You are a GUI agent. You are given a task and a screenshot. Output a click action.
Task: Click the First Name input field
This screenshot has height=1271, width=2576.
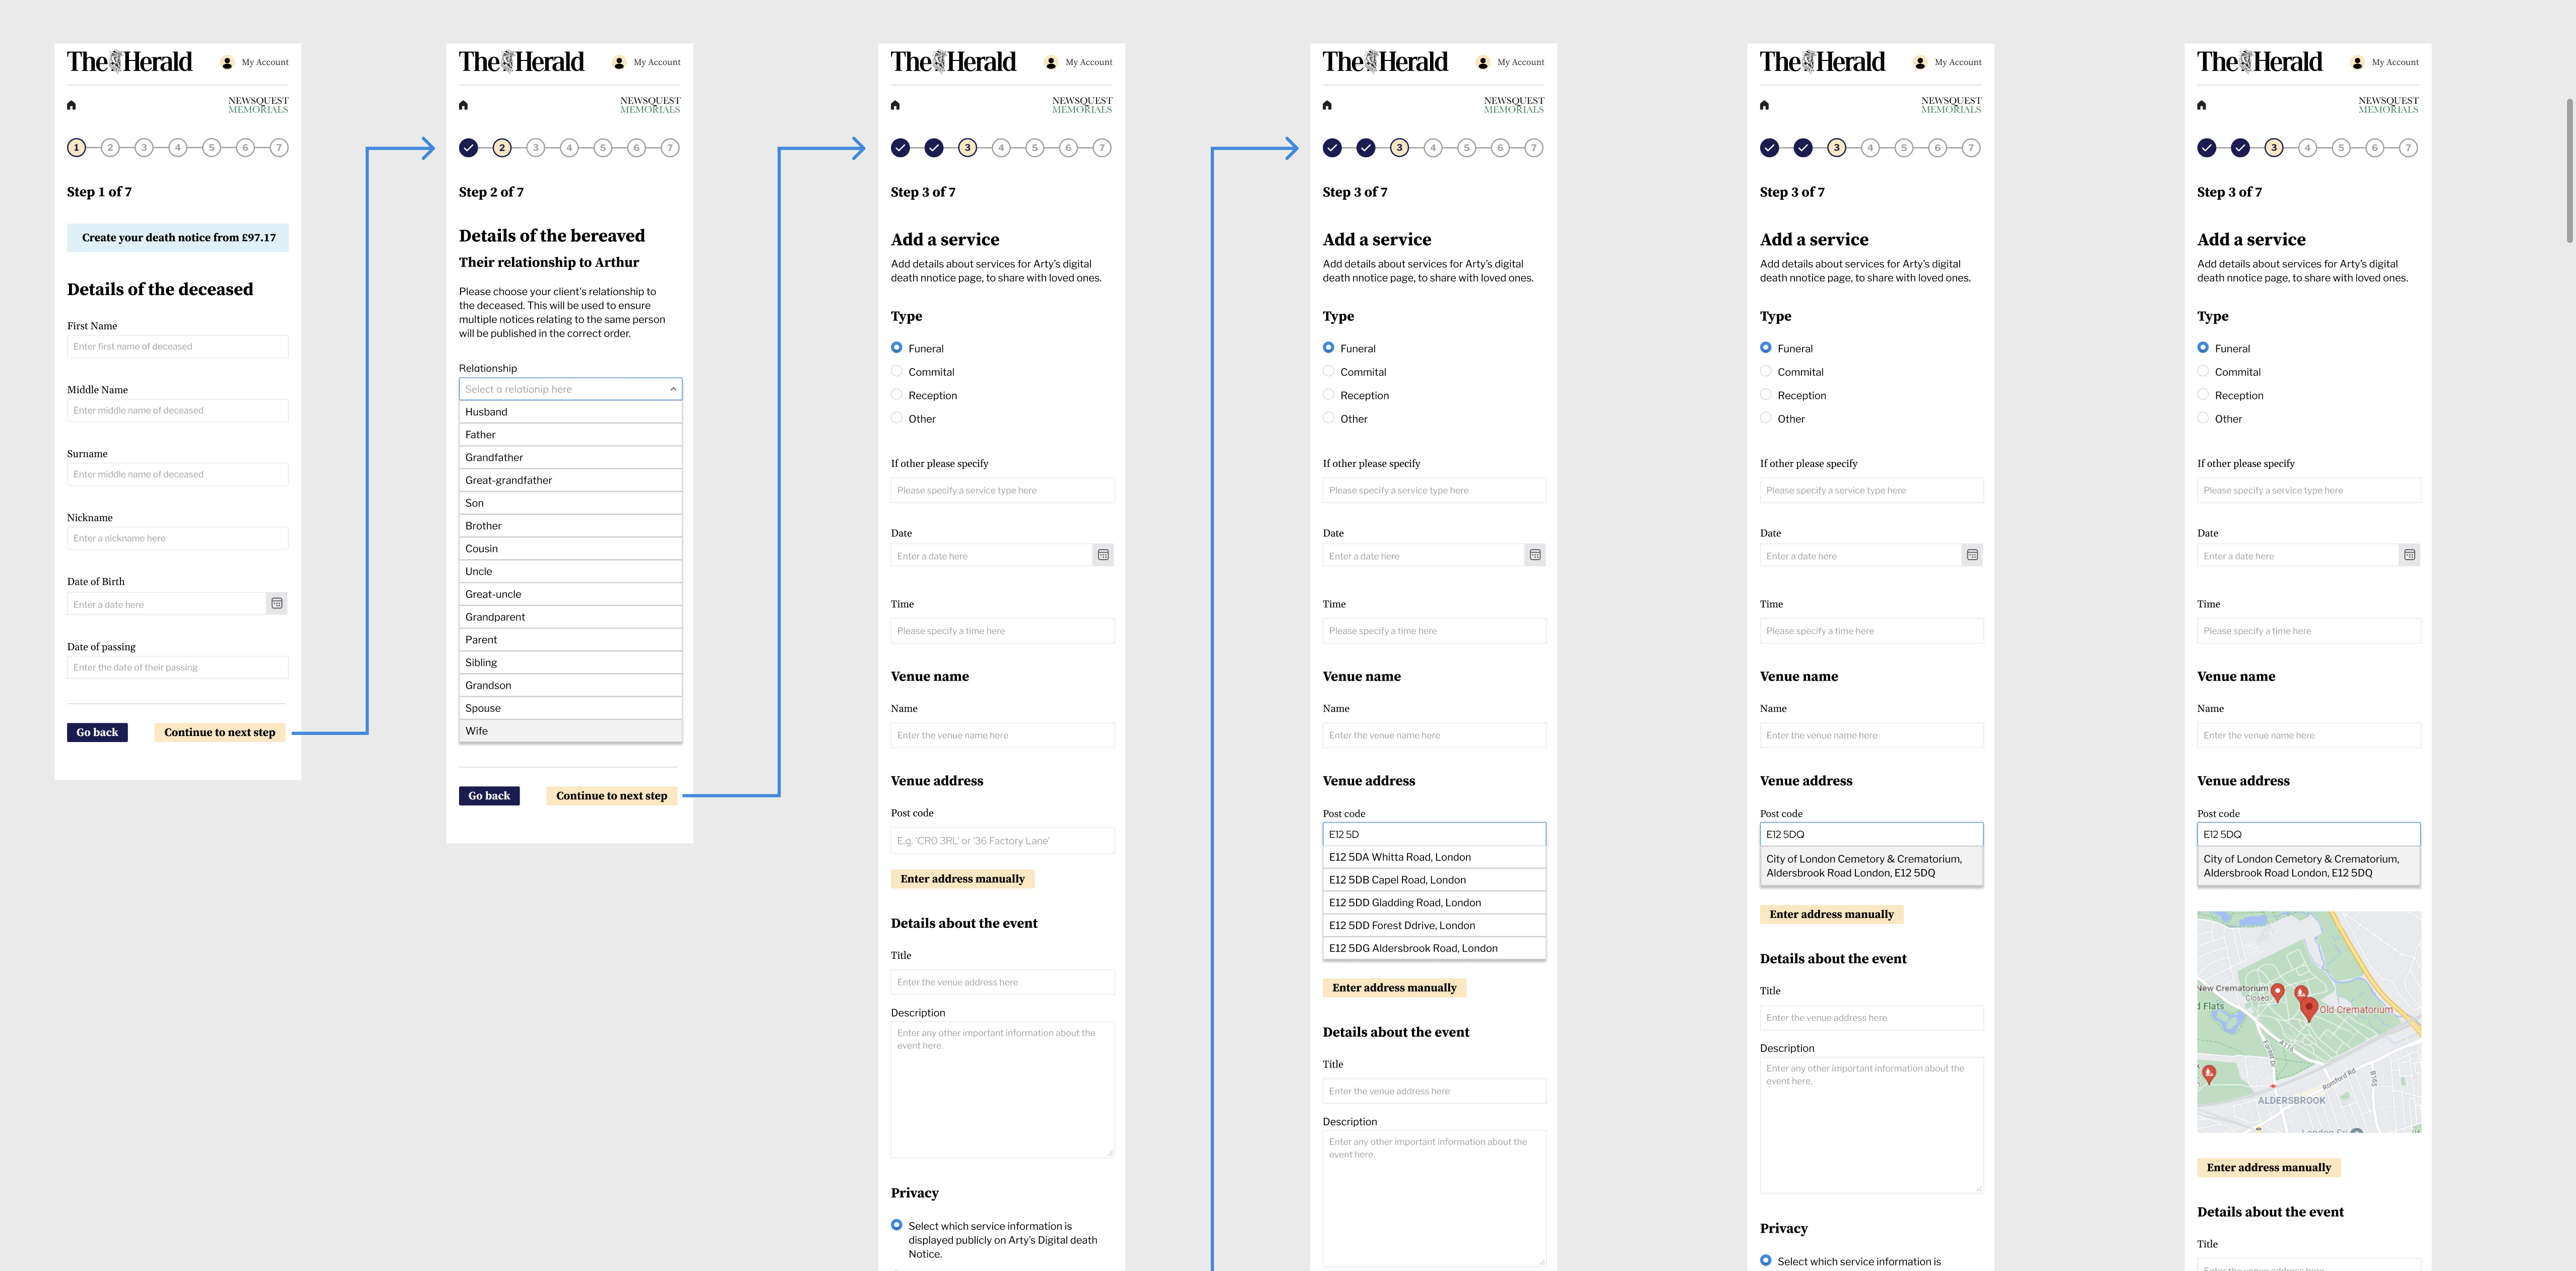click(178, 346)
